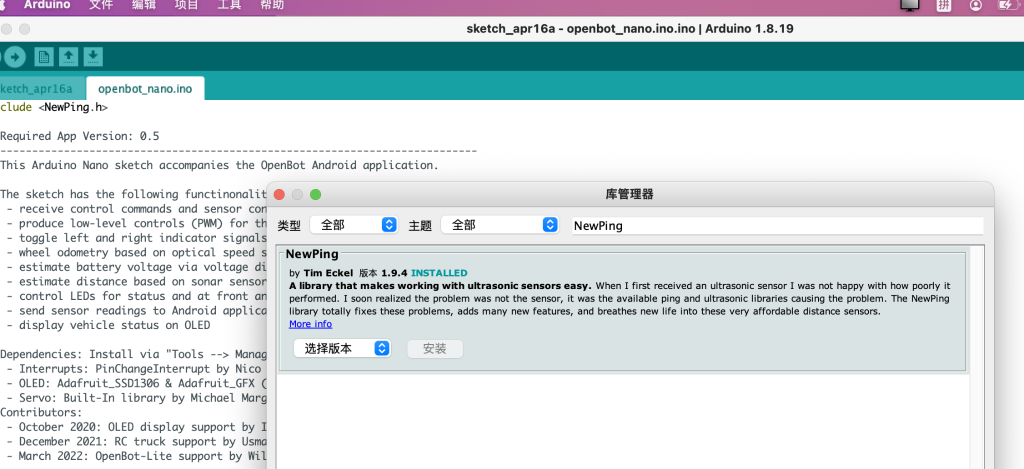Click the line containing <NewPing.h>
Image resolution: width=1024 pixels, height=469 pixels.
54,107
